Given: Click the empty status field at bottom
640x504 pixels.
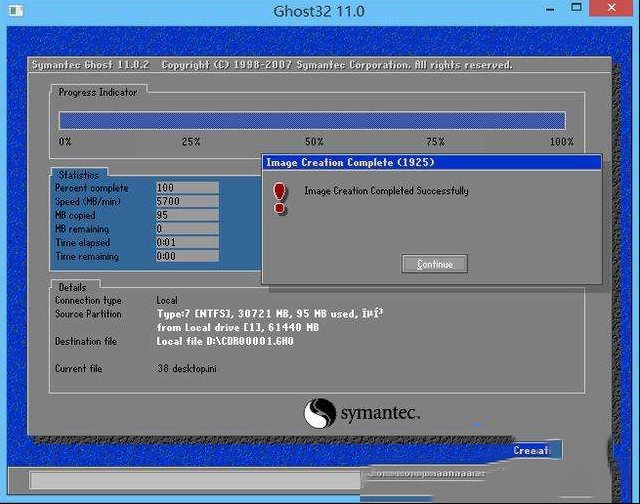Looking at the screenshot, I should 195,480.
